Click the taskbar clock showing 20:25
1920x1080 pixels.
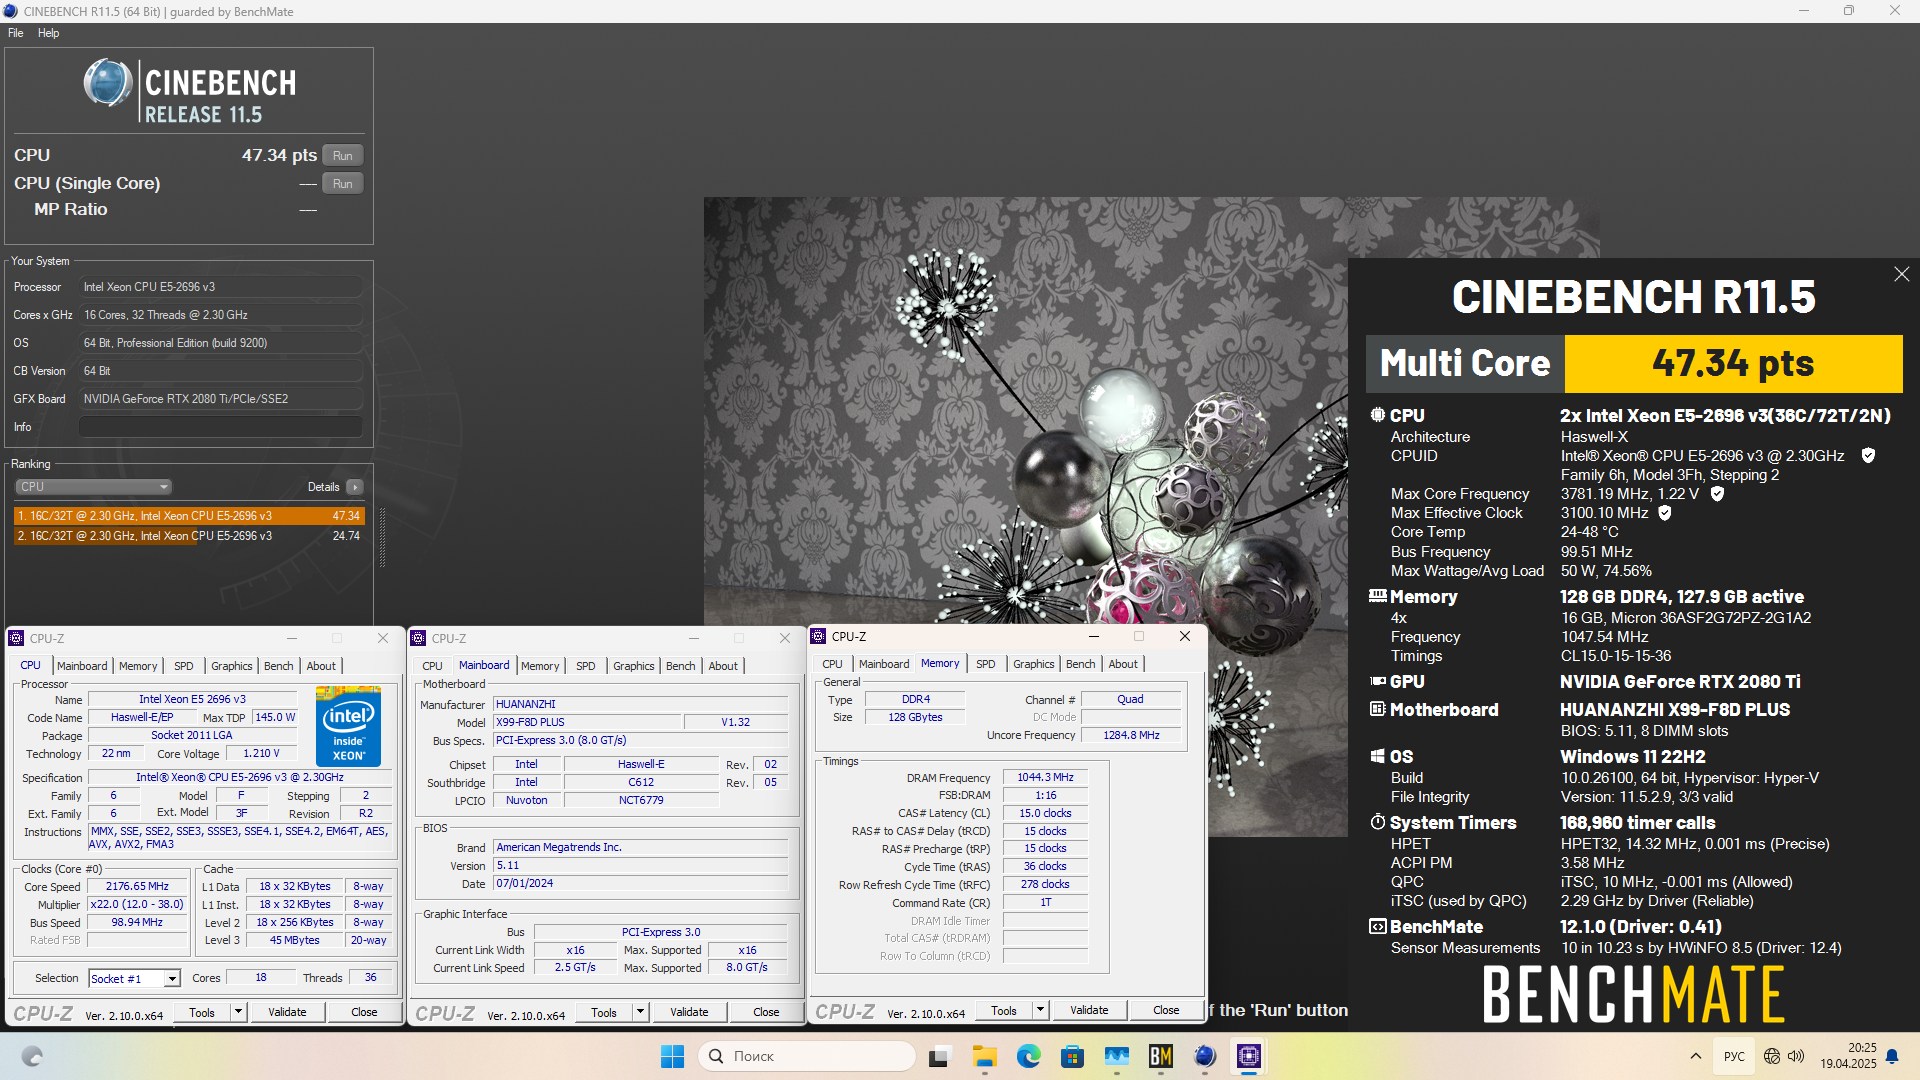tap(1848, 1056)
